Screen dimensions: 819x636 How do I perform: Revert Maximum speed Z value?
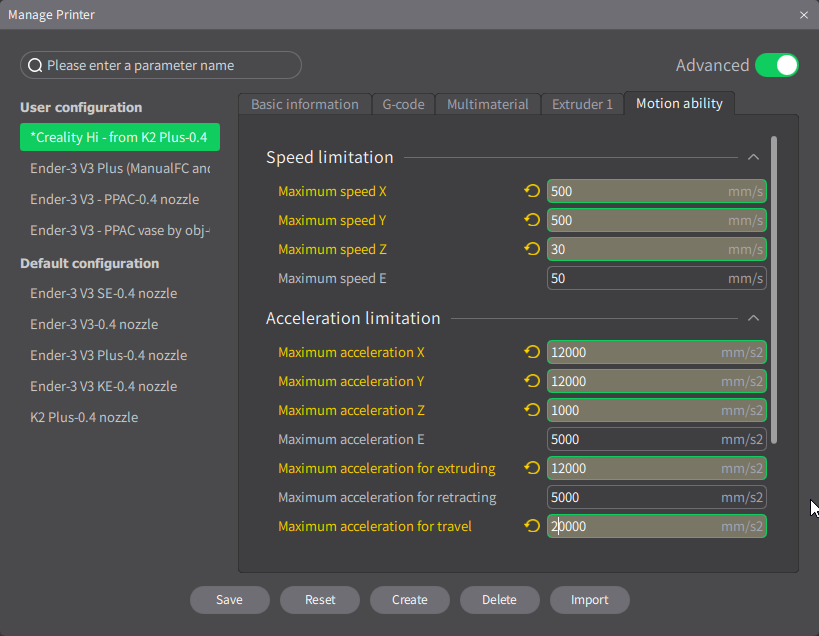click(x=532, y=249)
